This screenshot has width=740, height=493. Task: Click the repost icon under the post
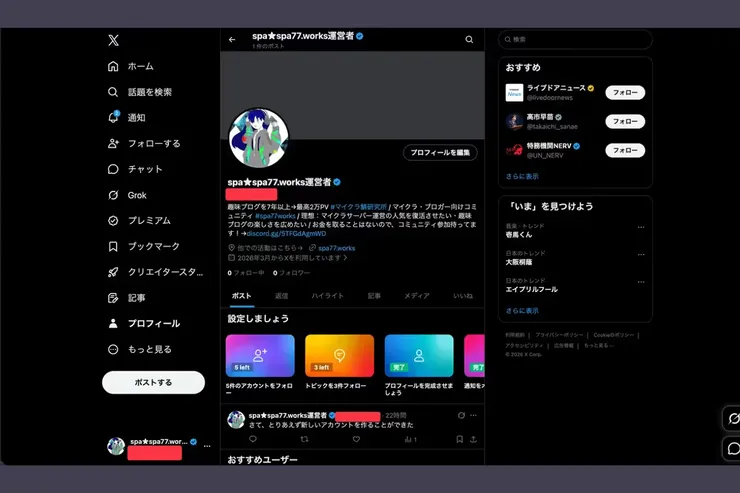(304, 439)
